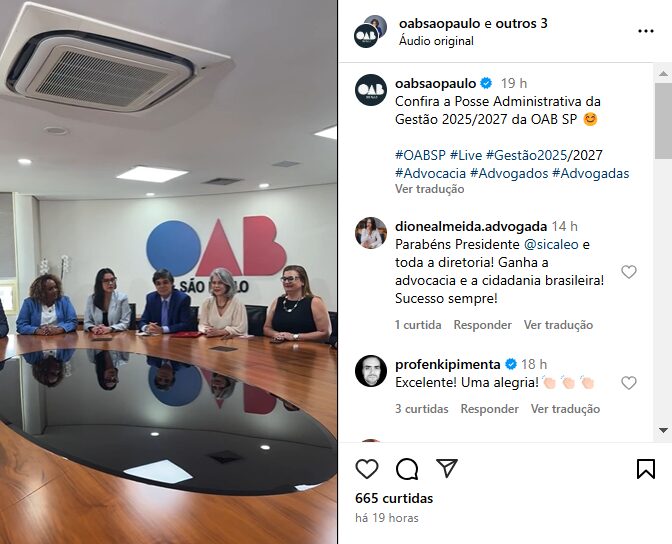The image size is (672, 544).
Task: View the 665 curtidas likes list
Action: pos(394,498)
